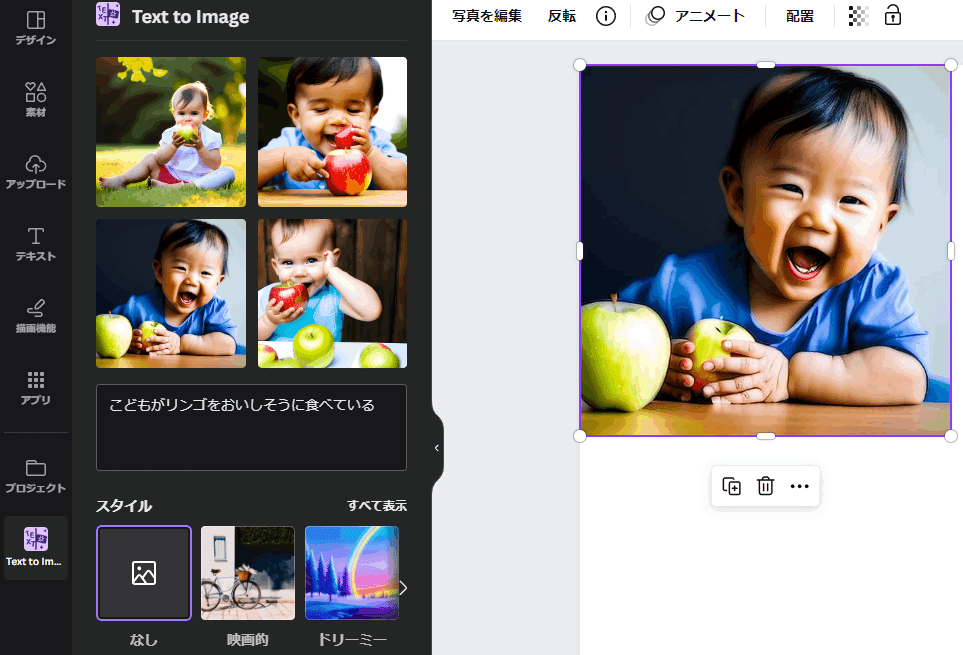Viewport: 963px width, 655px height.
Task: Click the bottom-right corner handle of image
Action: coord(951,436)
